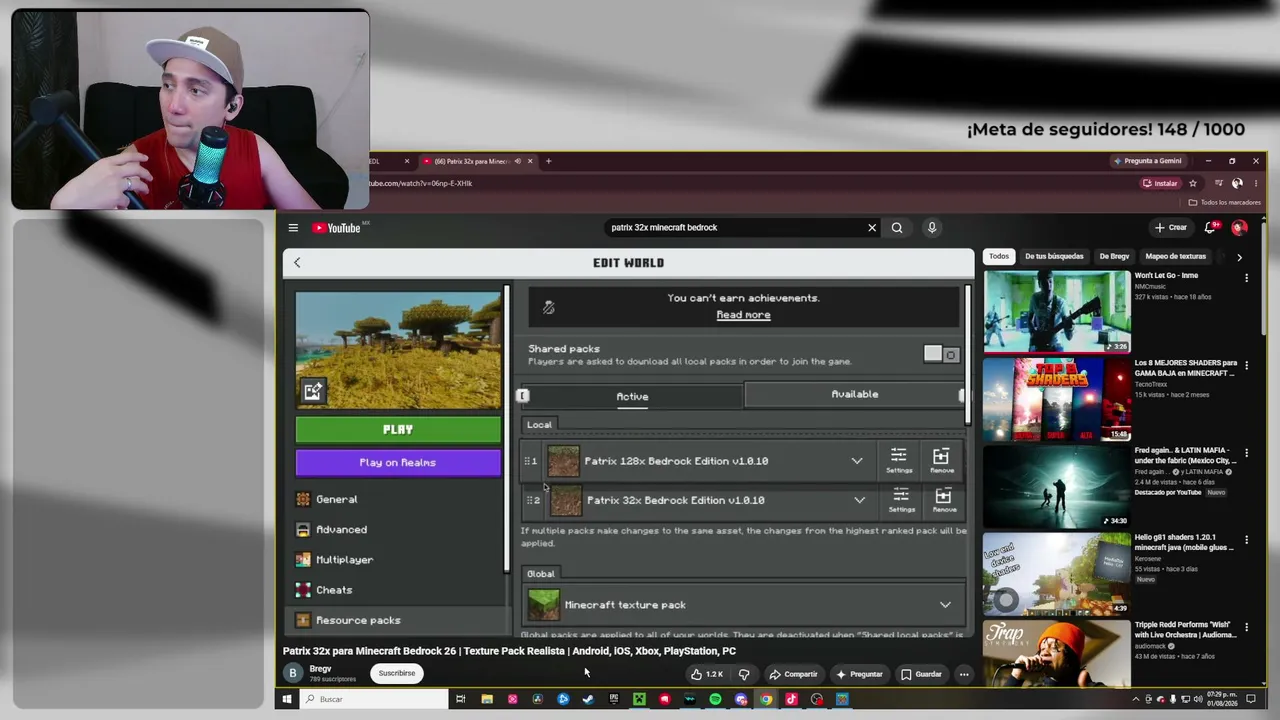
Task: Click the Windows taskbar Buscar search box
Action: (x=375, y=699)
